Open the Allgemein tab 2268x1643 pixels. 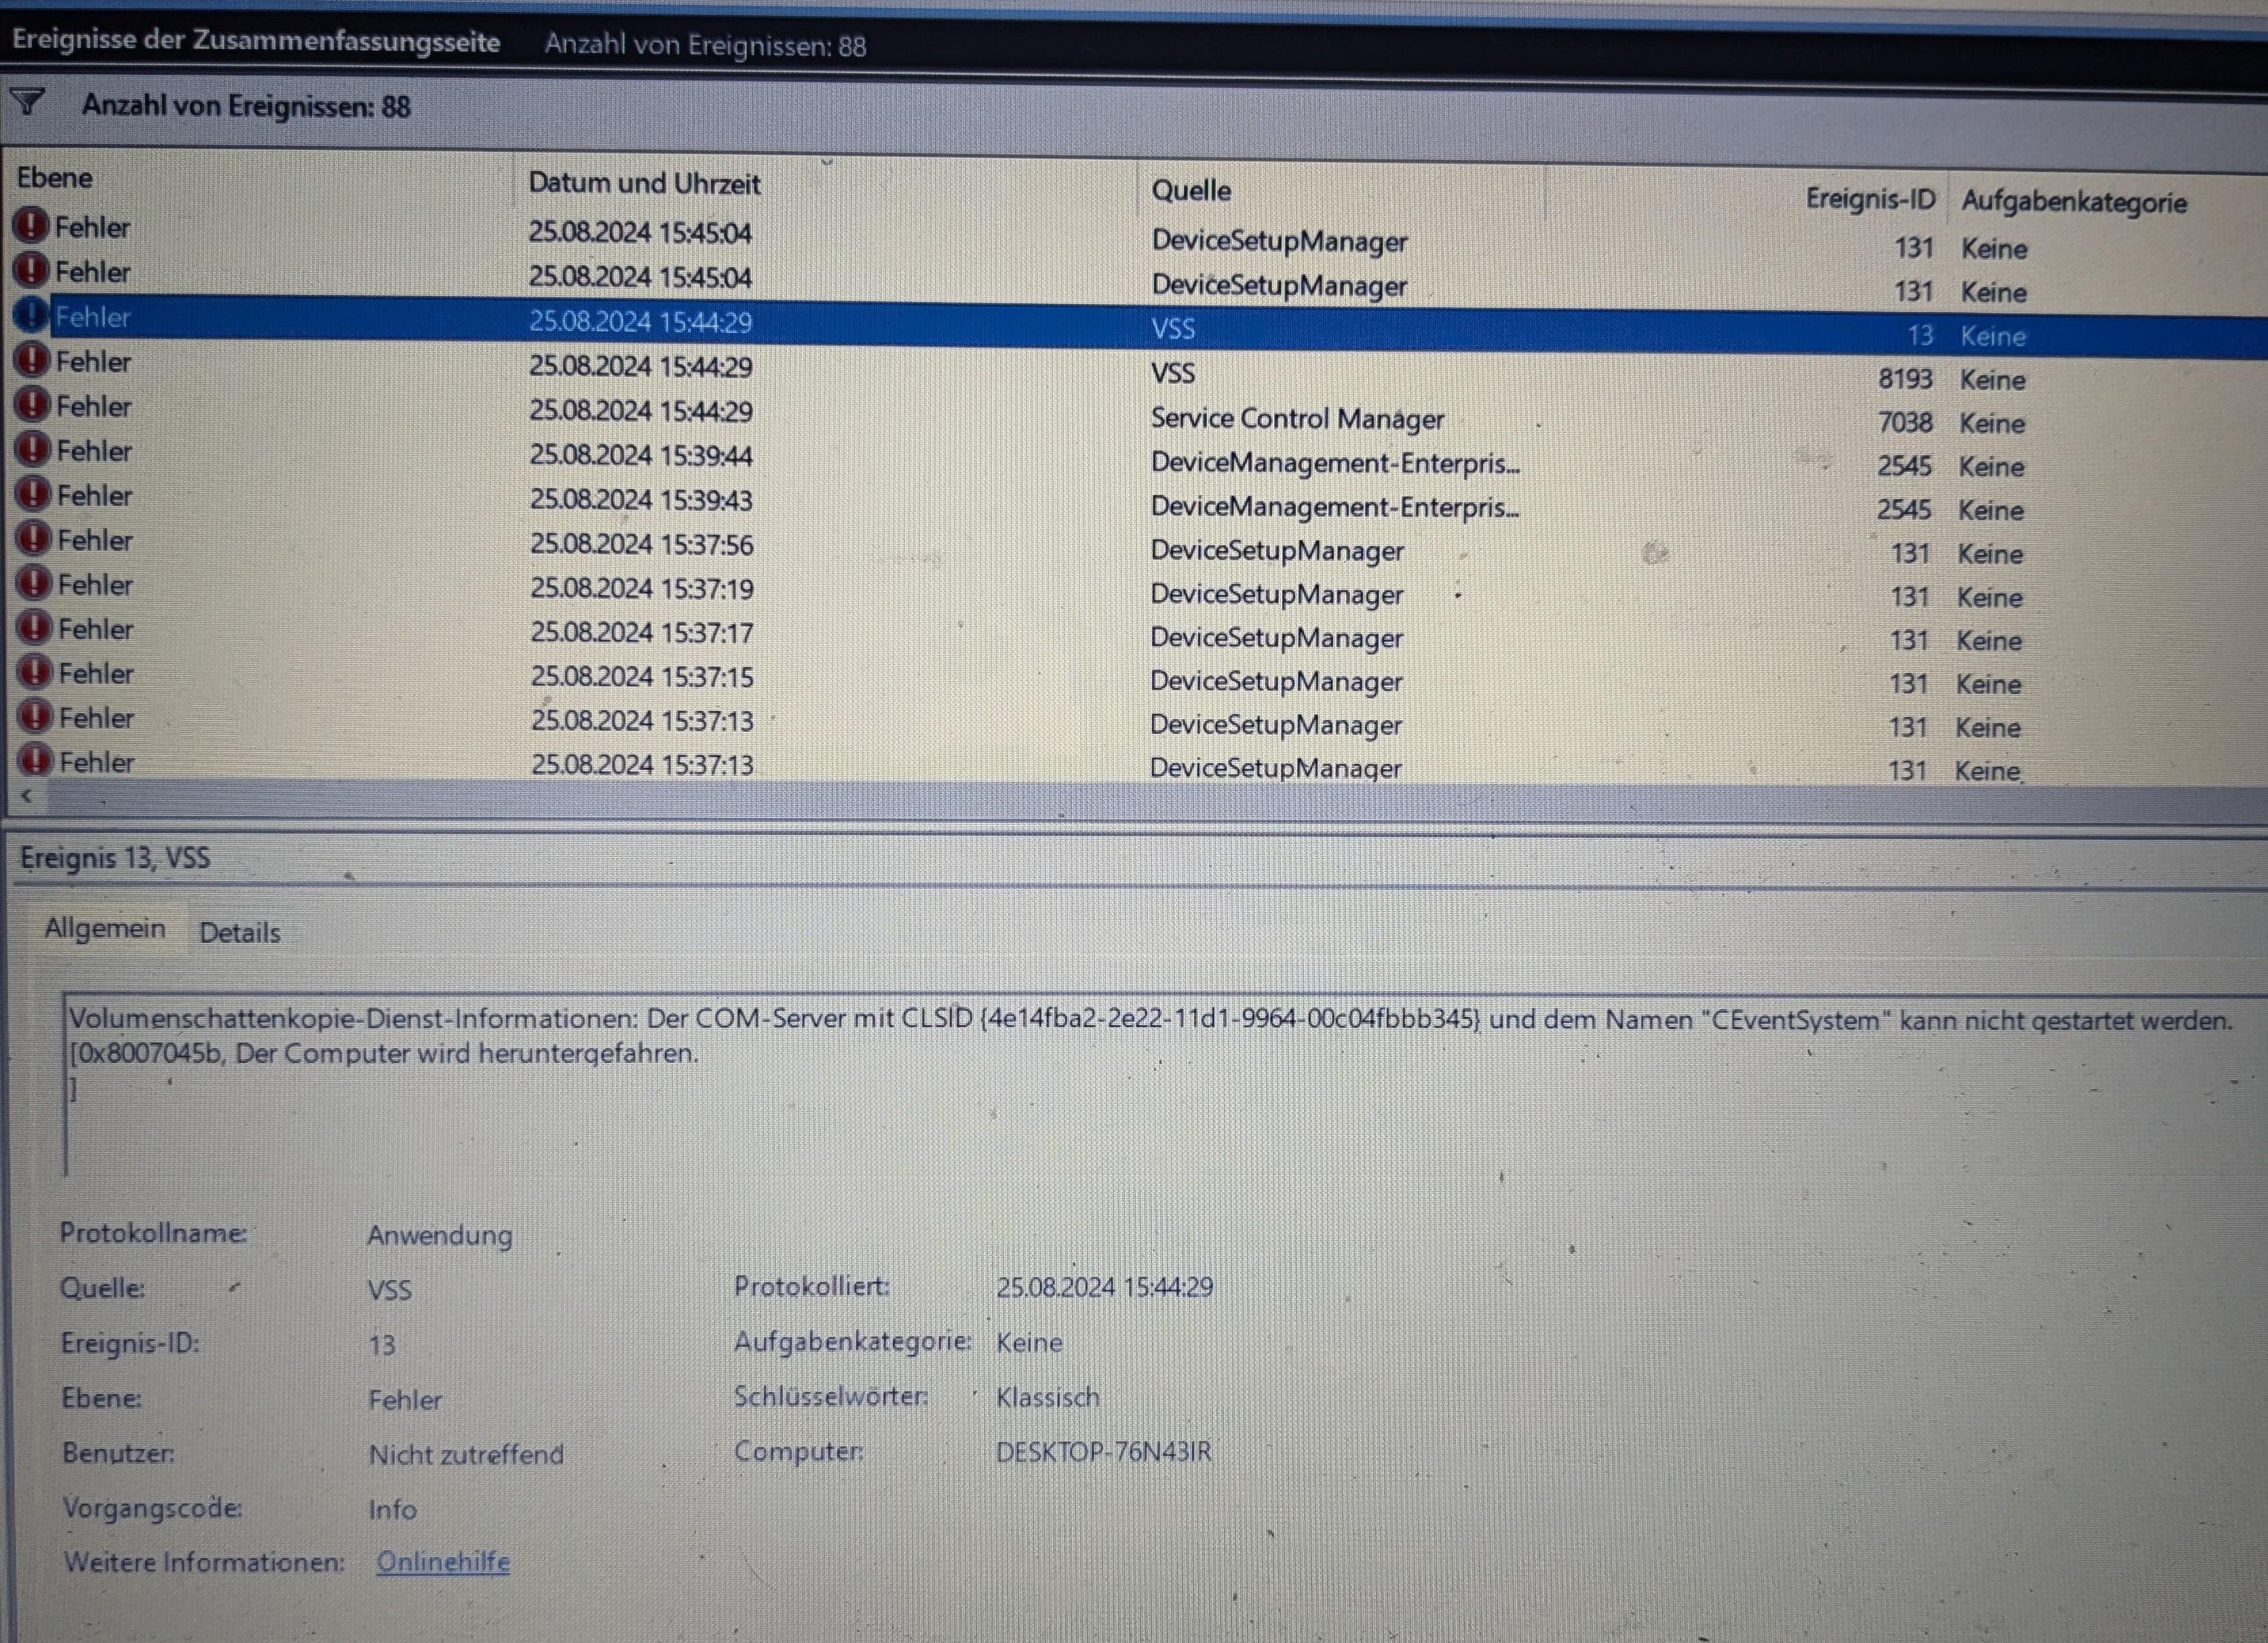105,928
